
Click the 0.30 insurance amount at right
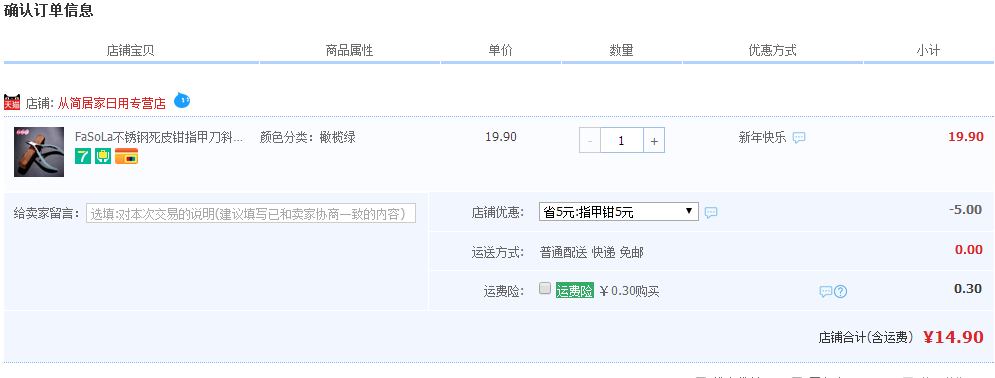click(x=968, y=289)
